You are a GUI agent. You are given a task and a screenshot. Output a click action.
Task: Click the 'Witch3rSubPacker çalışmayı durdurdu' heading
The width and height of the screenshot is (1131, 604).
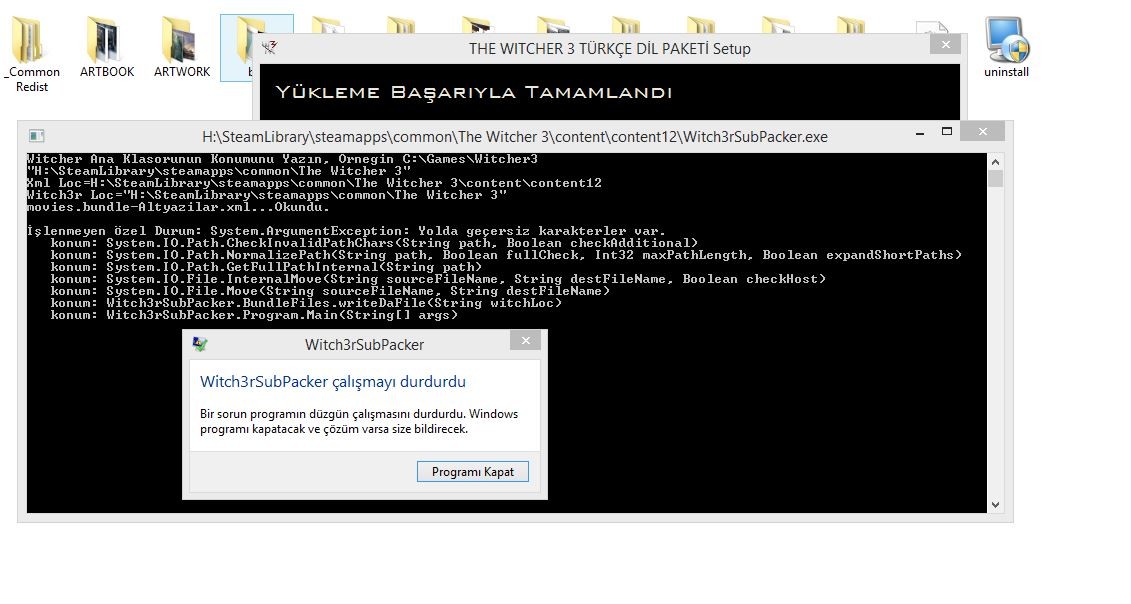pos(333,382)
